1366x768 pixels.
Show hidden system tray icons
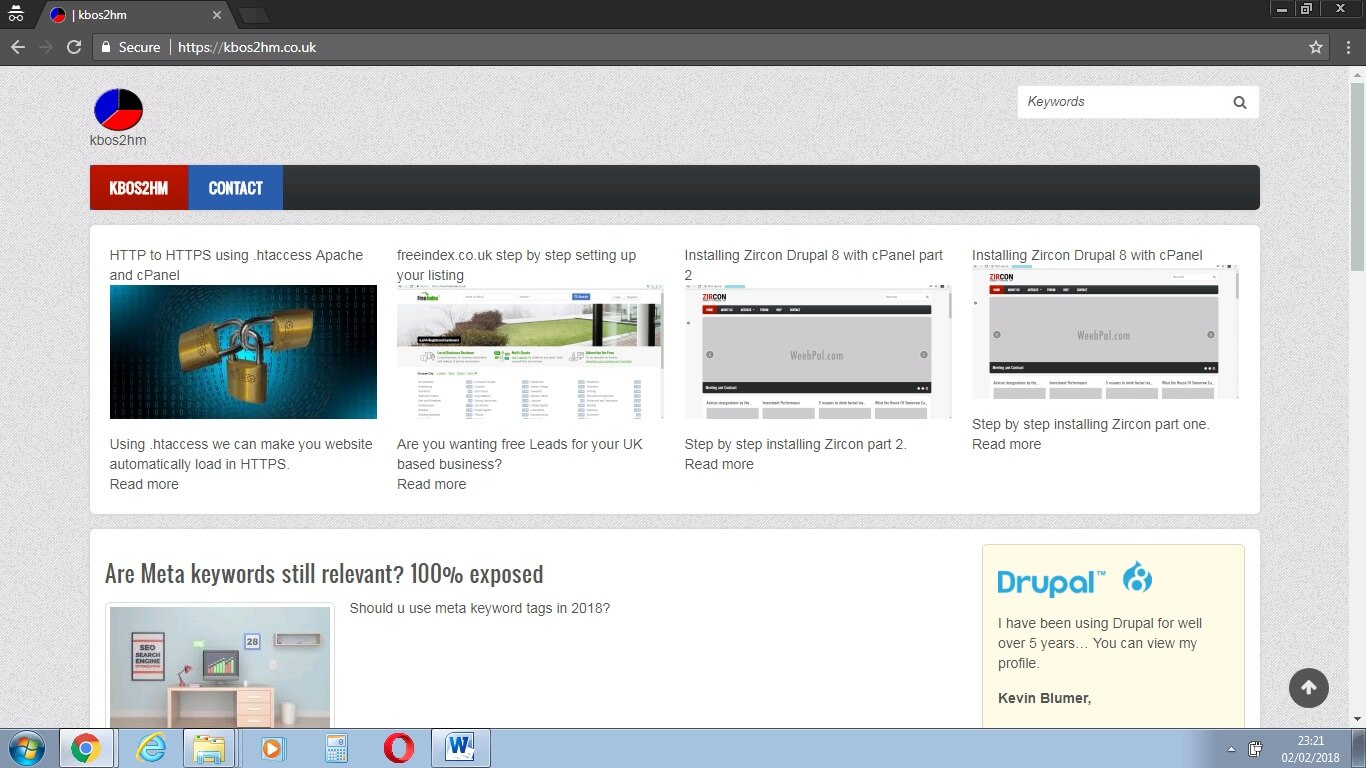tap(1231, 749)
